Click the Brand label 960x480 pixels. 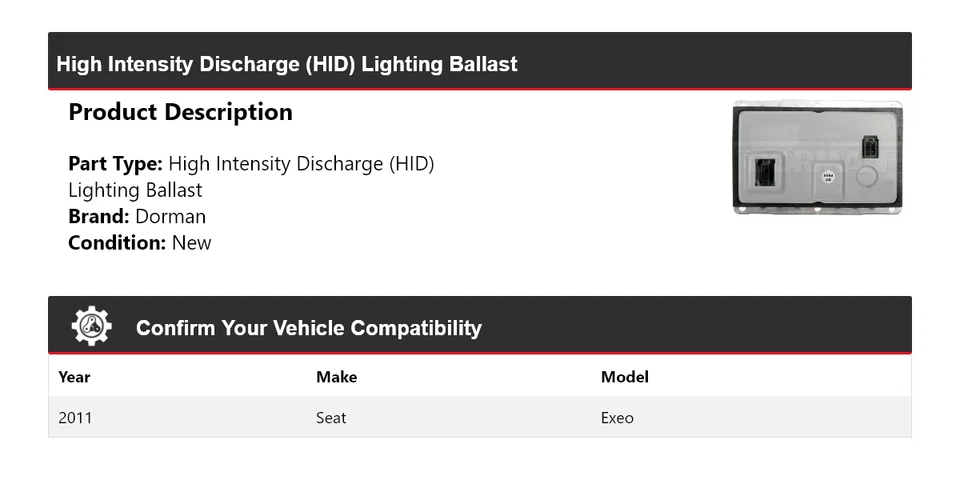tap(99, 217)
